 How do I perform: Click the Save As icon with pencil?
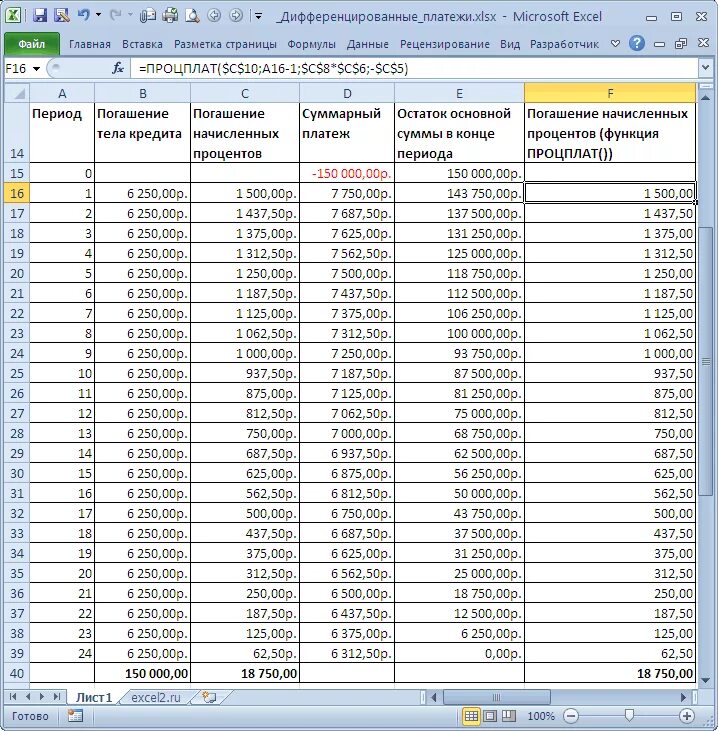(62, 15)
